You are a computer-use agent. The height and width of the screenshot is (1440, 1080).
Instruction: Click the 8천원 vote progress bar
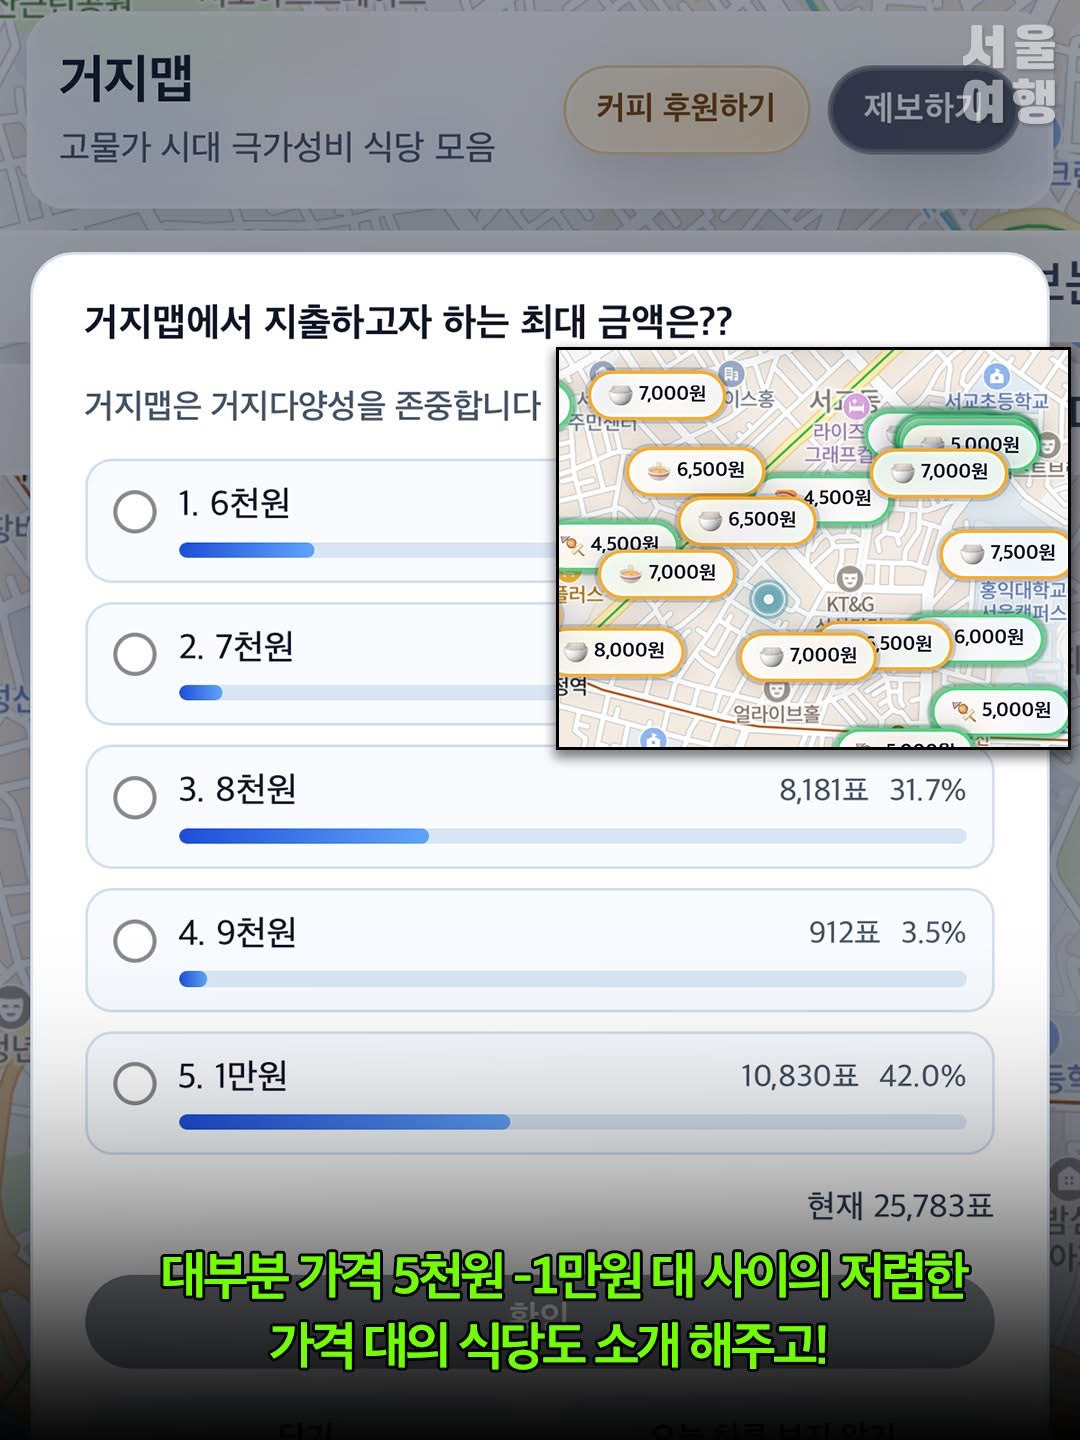(572, 836)
